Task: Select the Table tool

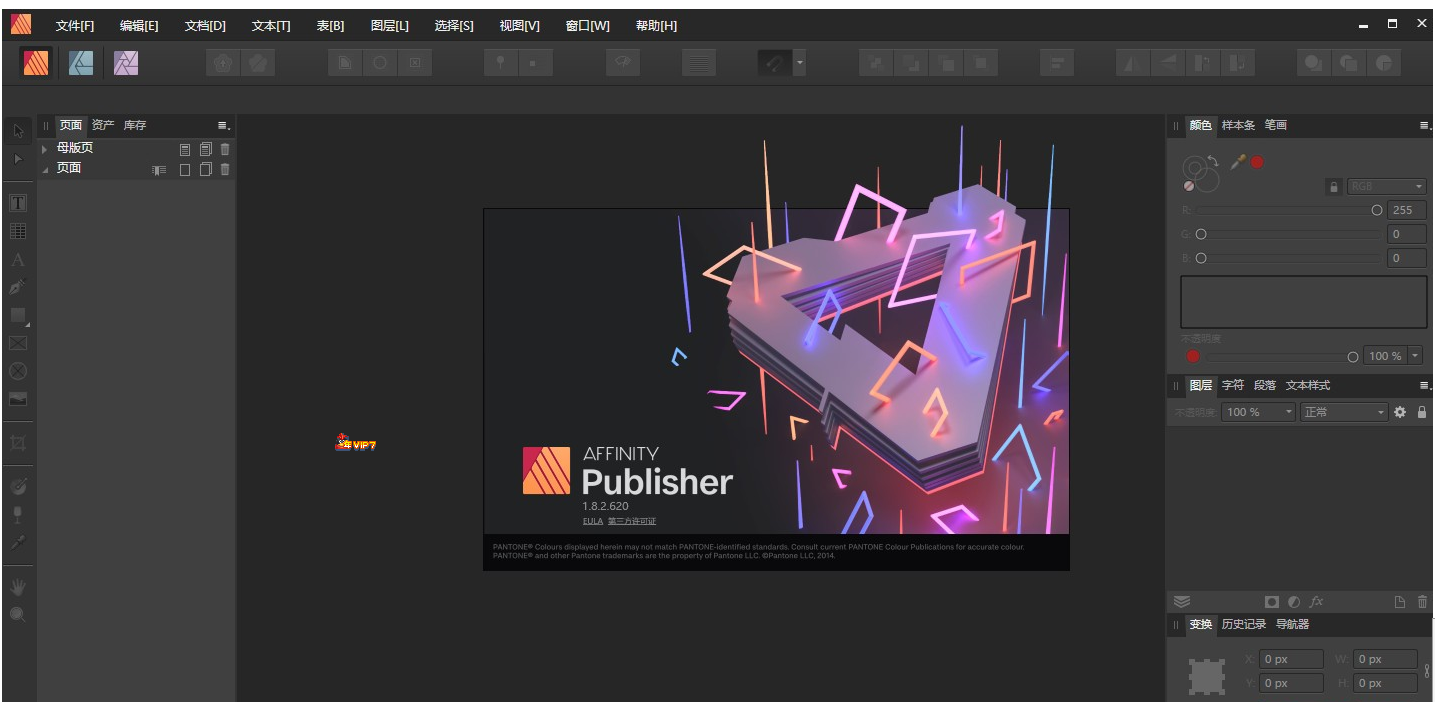Action: (x=18, y=231)
